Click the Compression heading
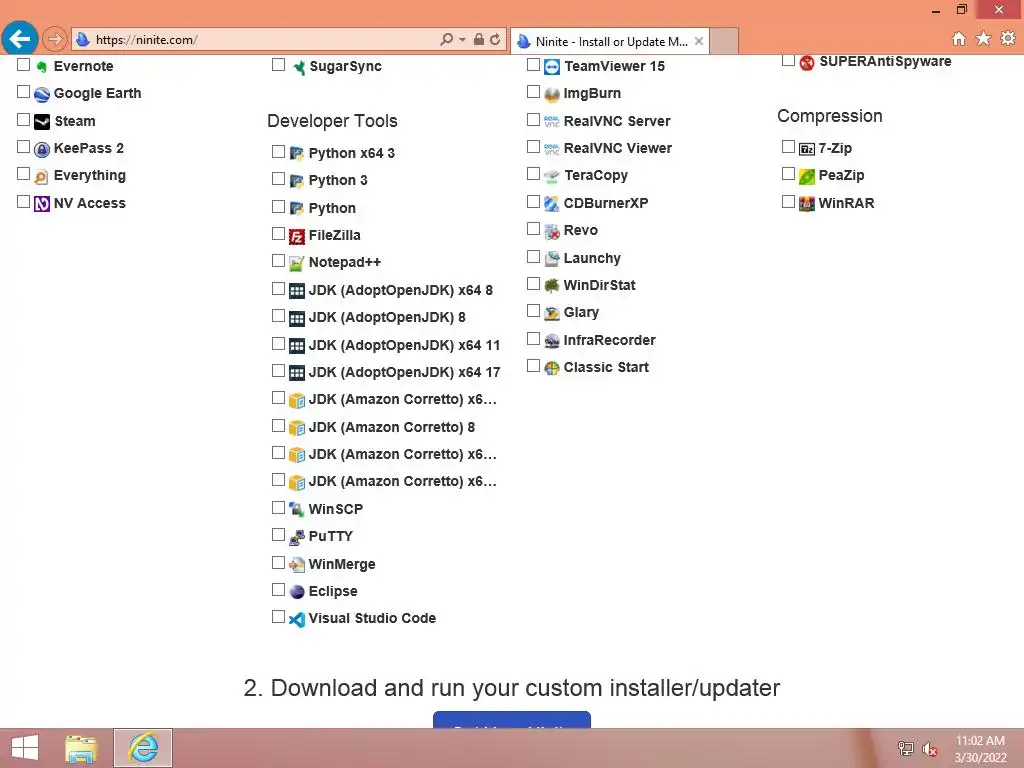Viewport: 1024px width, 768px height. tap(829, 116)
